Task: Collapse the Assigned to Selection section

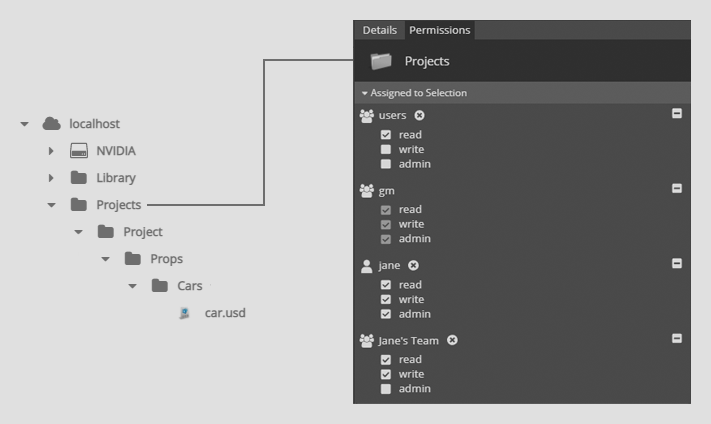Action: tap(365, 93)
